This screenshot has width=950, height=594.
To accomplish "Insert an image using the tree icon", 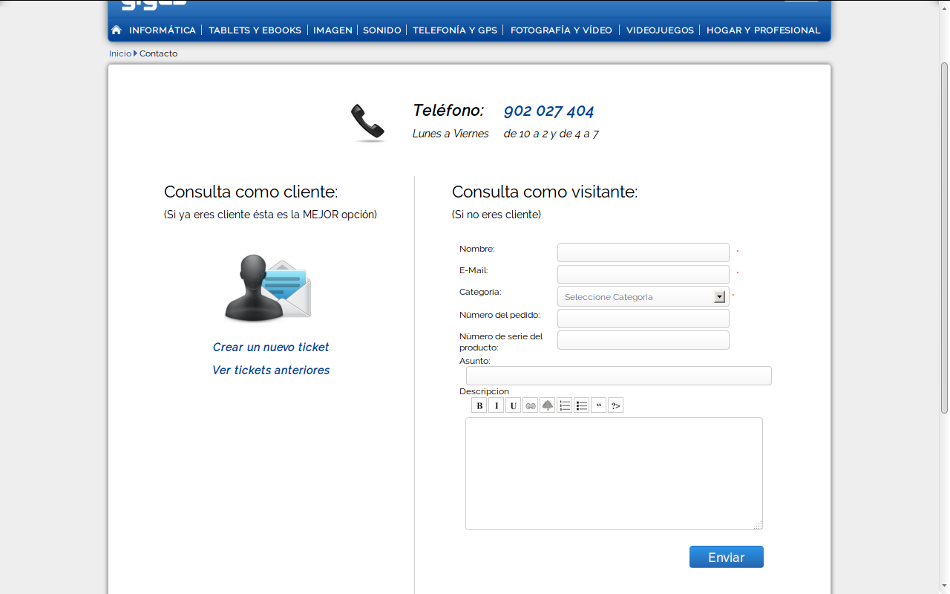I will pos(547,405).
